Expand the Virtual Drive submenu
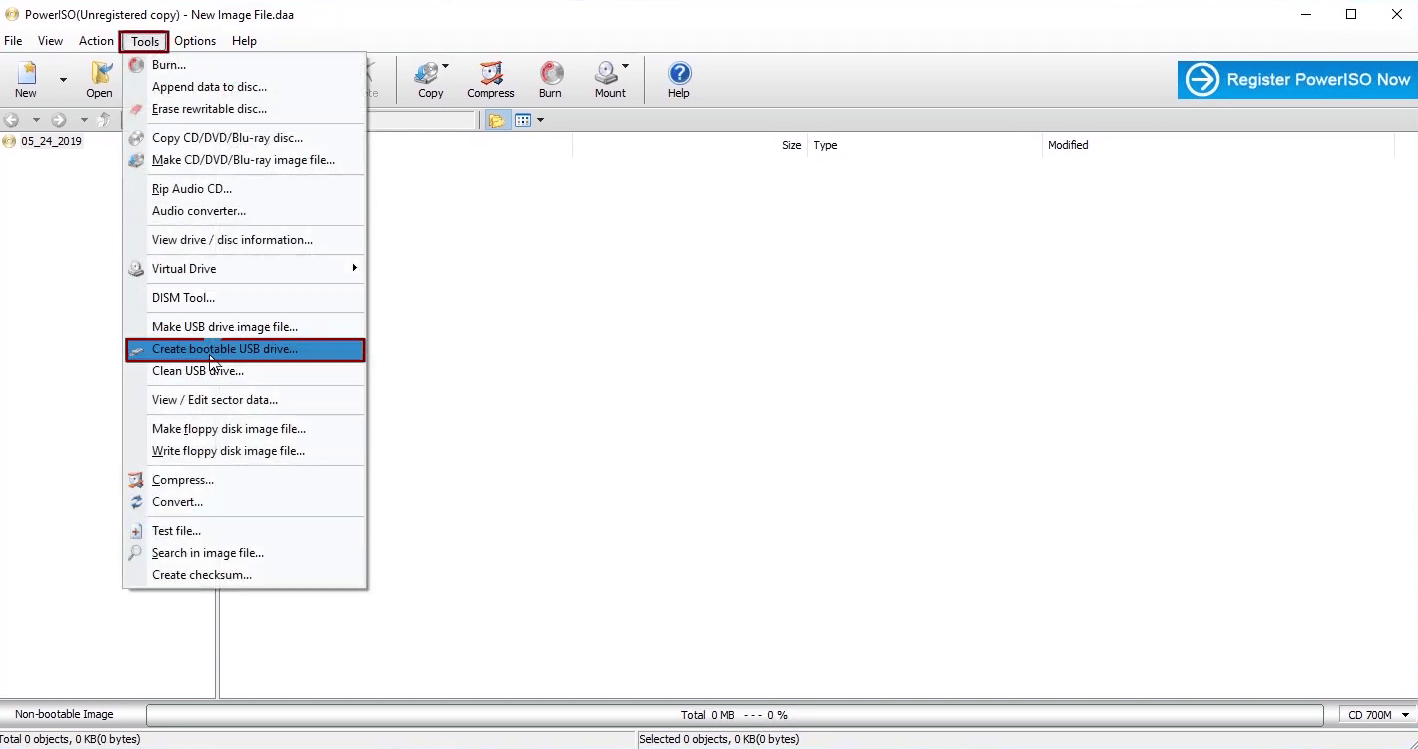This screenshot has height=749, width=1418. point(245,269)
